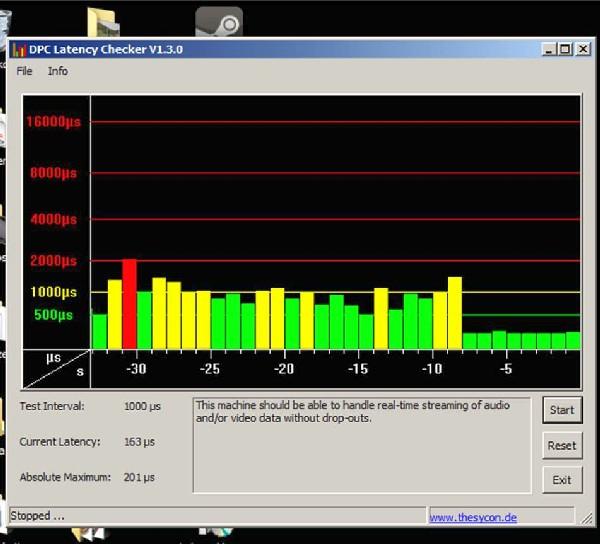Click the 1000 µs test interval value
This screenshot has width=600, height=544.
[142, 406]
